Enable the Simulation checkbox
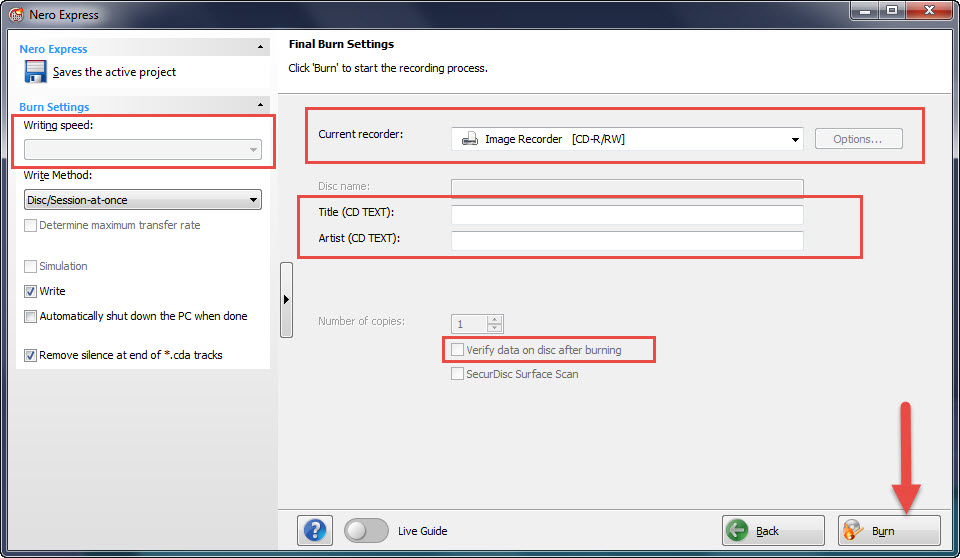 (30, 266)
